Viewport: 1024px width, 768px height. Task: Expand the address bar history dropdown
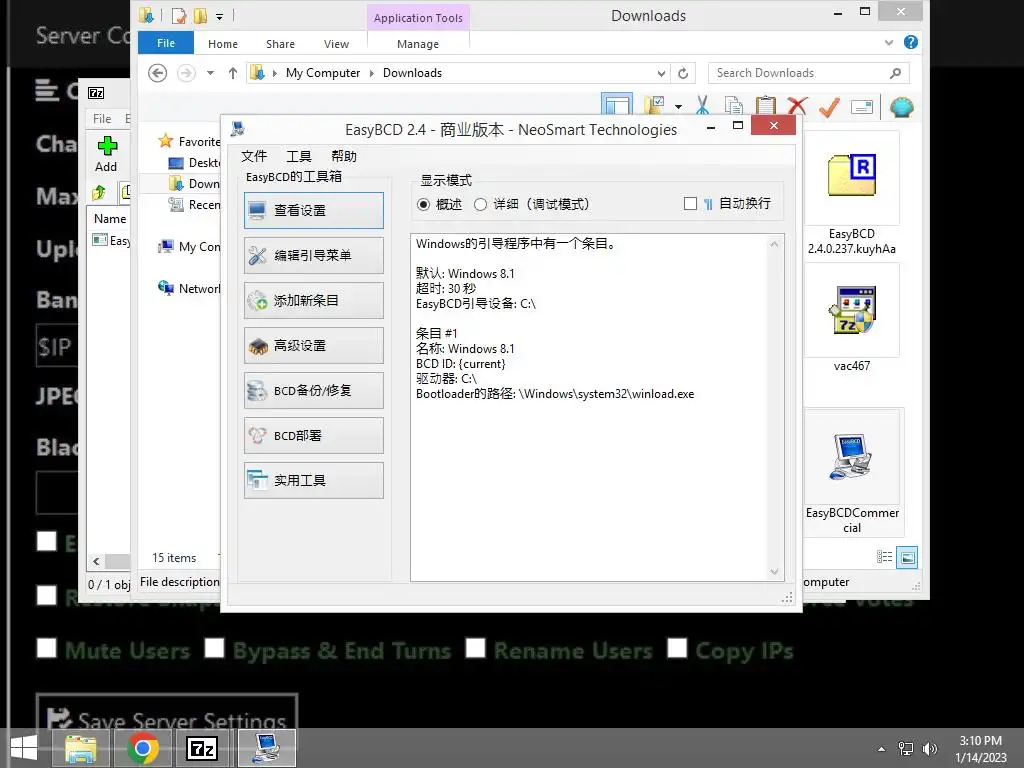point(661,73)
